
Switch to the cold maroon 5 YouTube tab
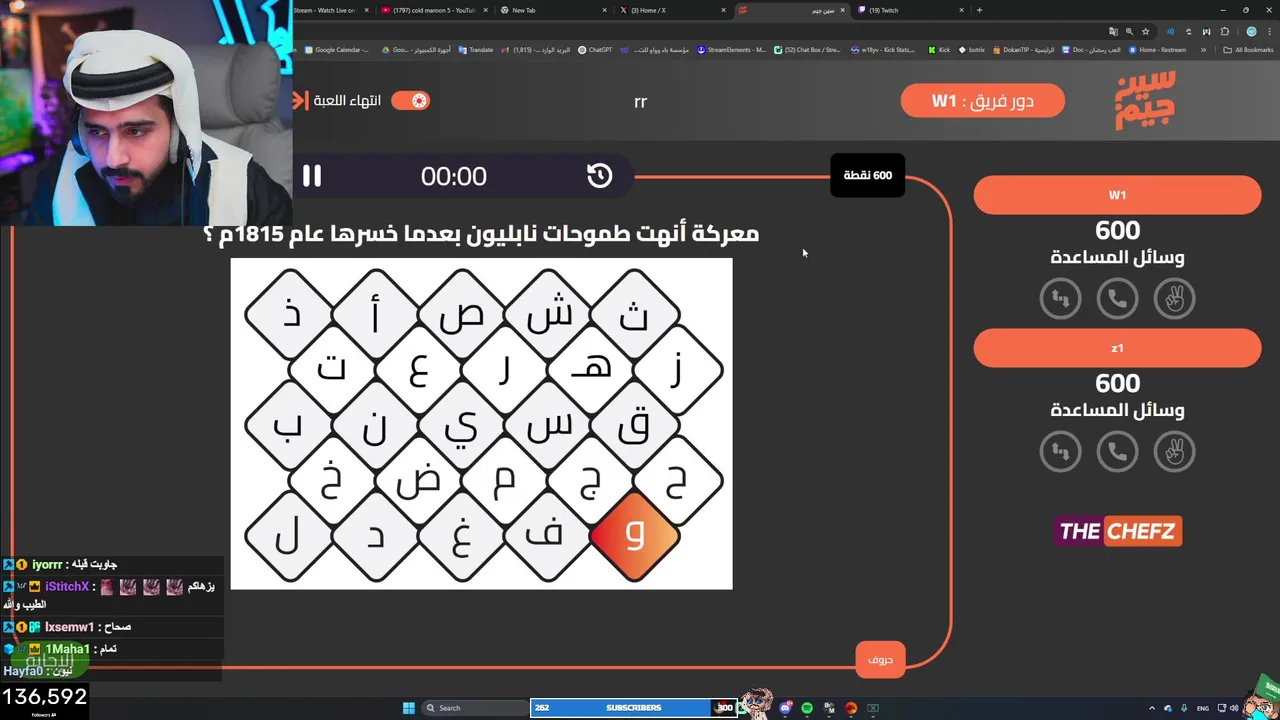[x=432, y=10]
